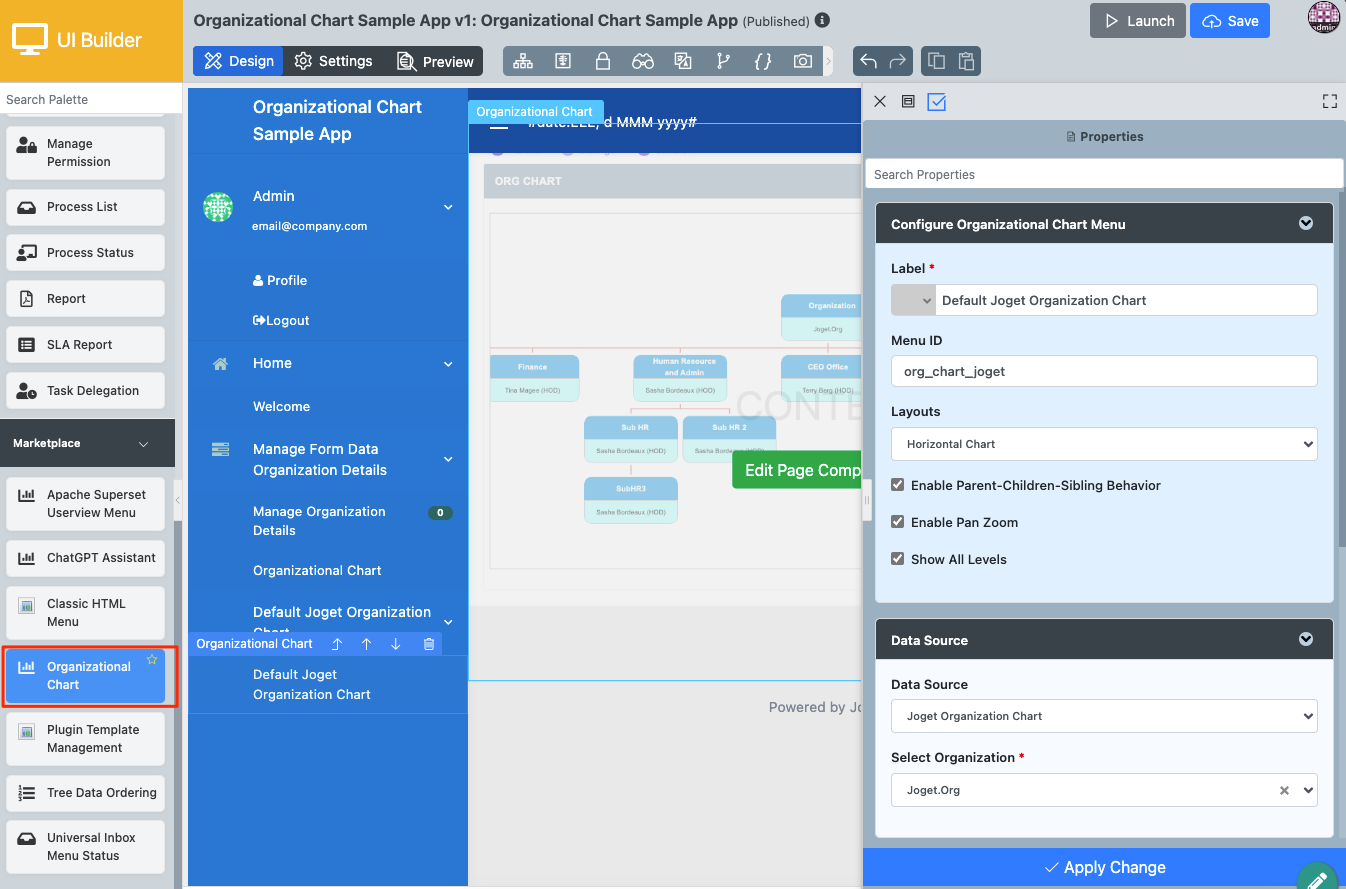The image size is (1346, 889).
Task: Collapse the Marketplace palette section
Action: (x=143, y=443)
